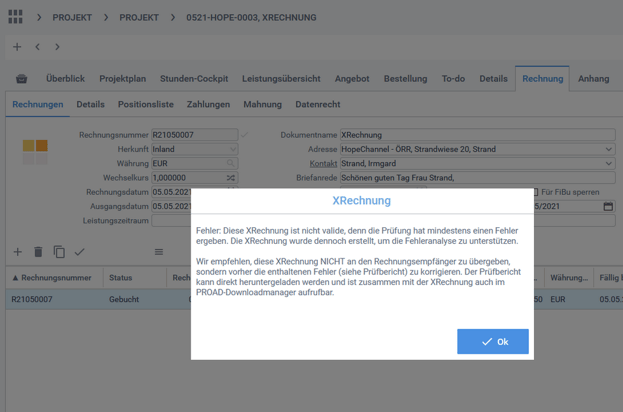Open the app grid menu icon
623x412 pixels.
pos(15,17)
